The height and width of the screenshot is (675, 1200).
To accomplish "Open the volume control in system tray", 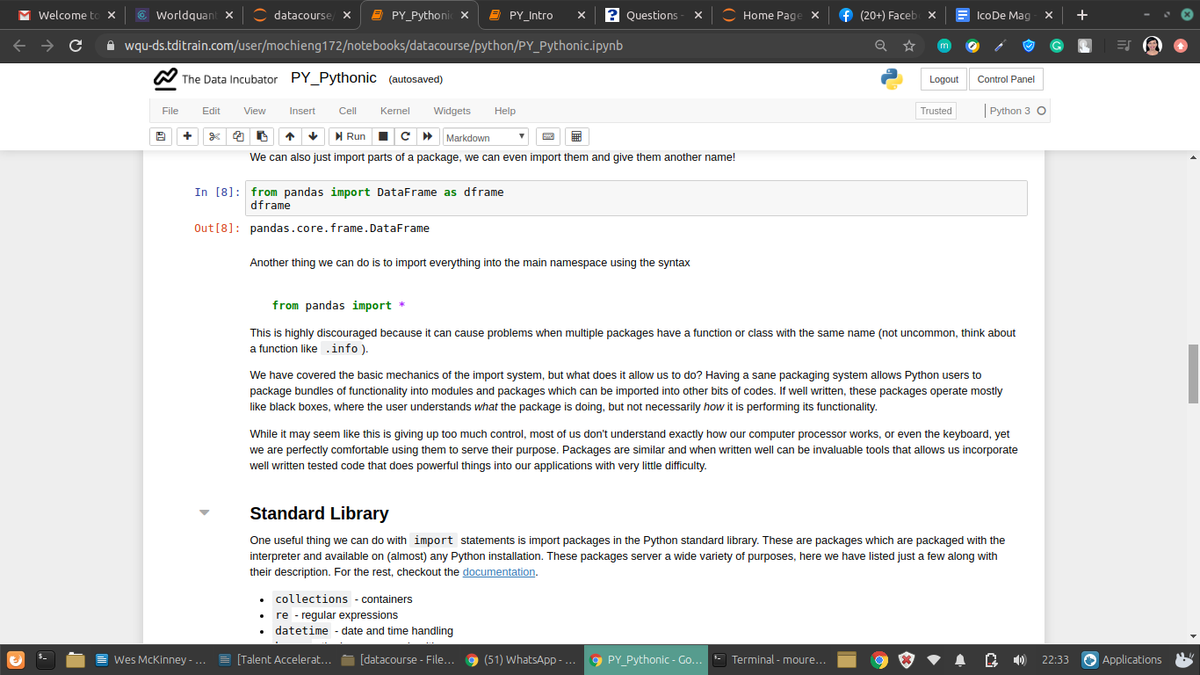I will pos(1018,660).
